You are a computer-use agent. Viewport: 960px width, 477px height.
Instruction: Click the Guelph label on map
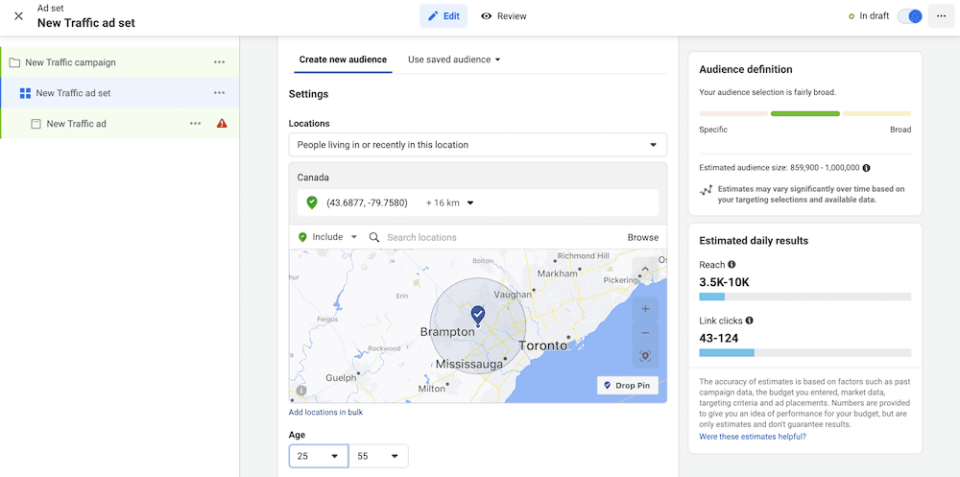point(341,378)
